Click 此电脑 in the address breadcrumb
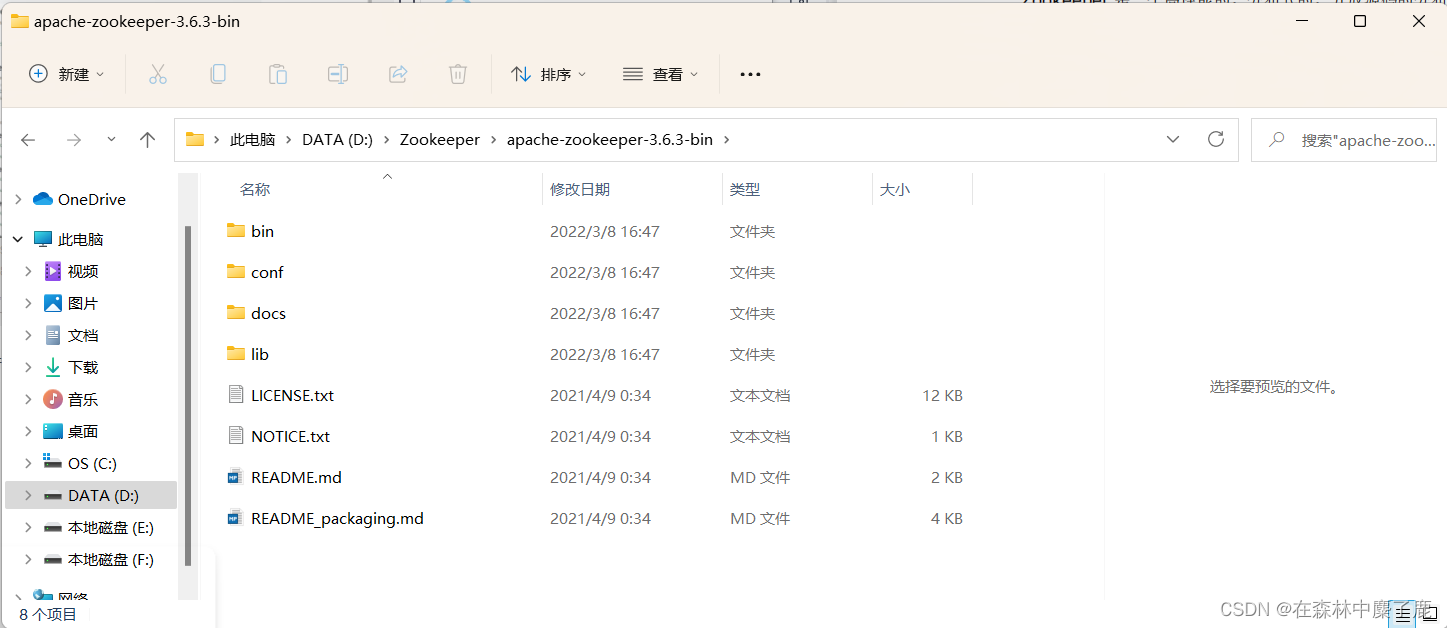The width and height of the screenshot is (1447, 628). 252,140
